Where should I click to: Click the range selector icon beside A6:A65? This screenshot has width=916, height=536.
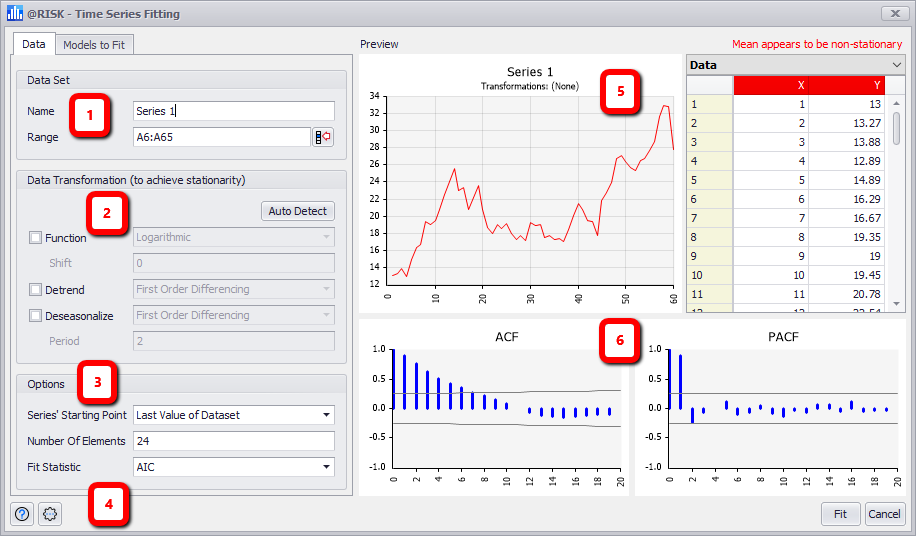click(323, 137)
